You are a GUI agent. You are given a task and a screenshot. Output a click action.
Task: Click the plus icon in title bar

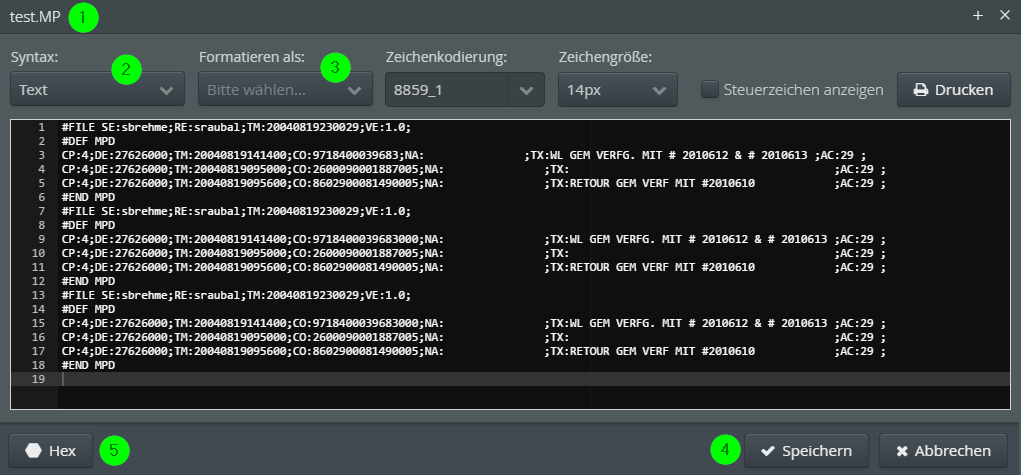coord(977,16)
